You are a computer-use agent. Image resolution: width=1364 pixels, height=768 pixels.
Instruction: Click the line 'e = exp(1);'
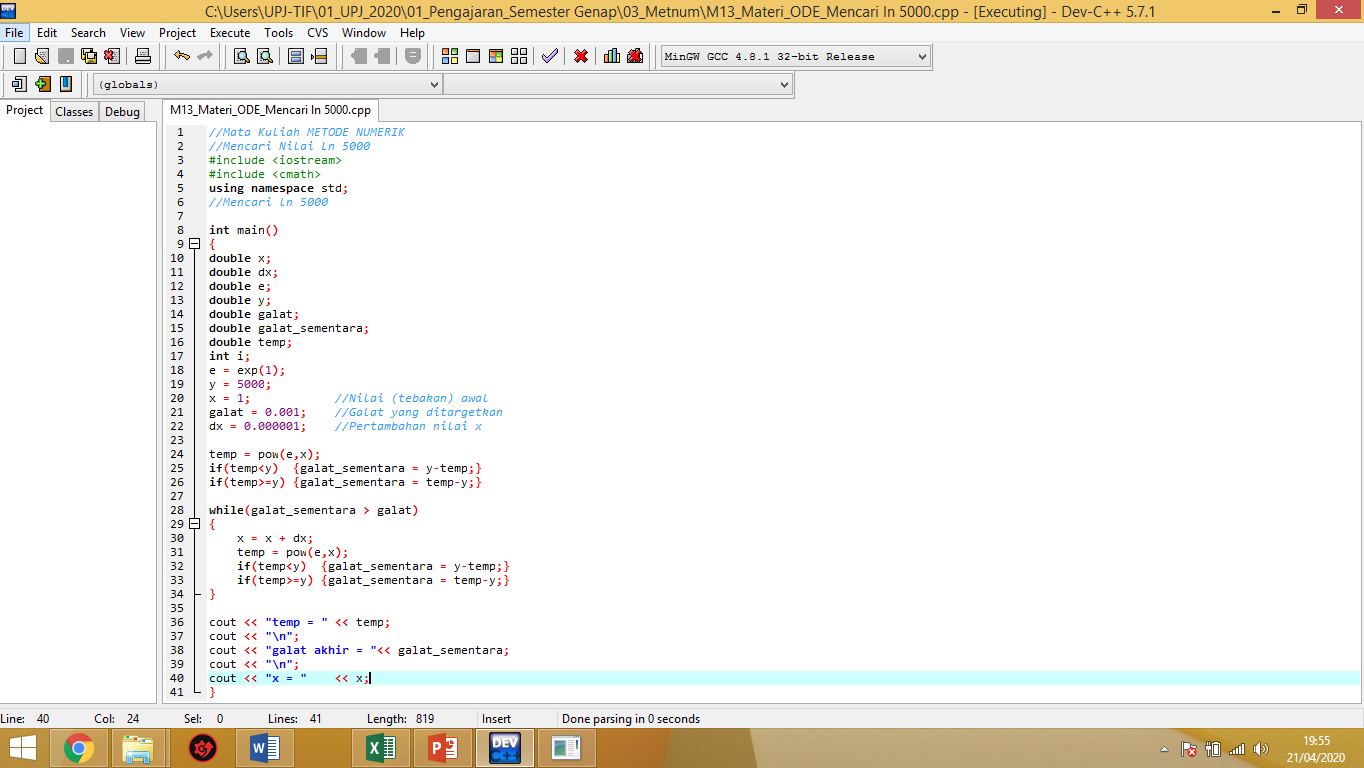[247, 370]
